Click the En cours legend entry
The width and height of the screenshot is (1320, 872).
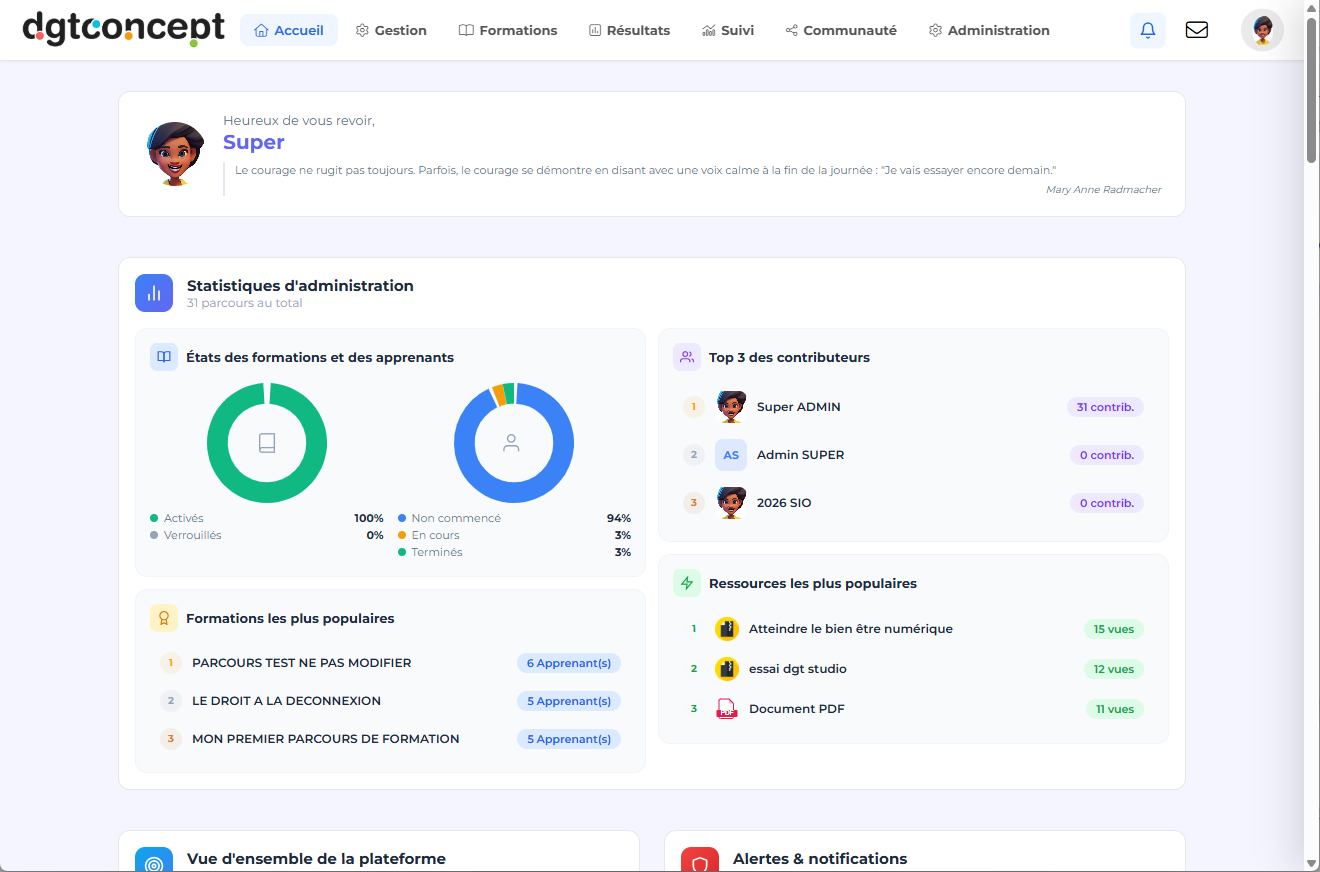point(429,535)
